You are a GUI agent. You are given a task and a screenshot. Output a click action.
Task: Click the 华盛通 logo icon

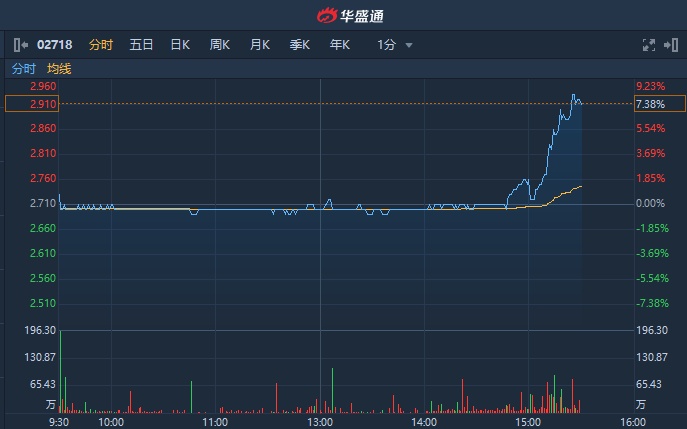pyautogui.click(x=328, y=15)
